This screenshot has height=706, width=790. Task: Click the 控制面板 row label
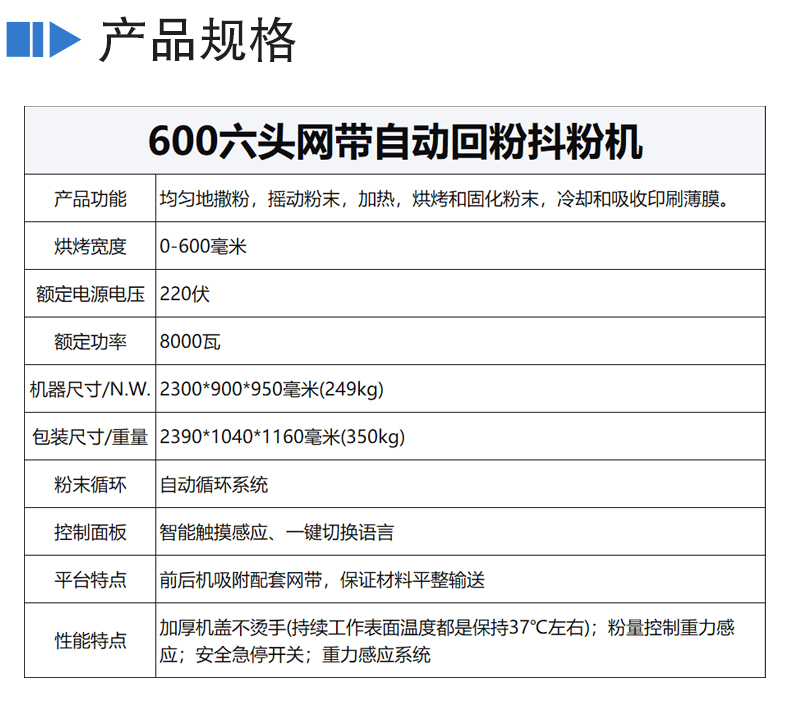click(x=90, y=532)
